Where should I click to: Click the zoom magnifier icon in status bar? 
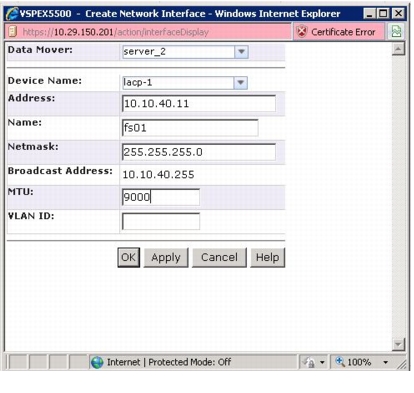click(x=339, y=362)
